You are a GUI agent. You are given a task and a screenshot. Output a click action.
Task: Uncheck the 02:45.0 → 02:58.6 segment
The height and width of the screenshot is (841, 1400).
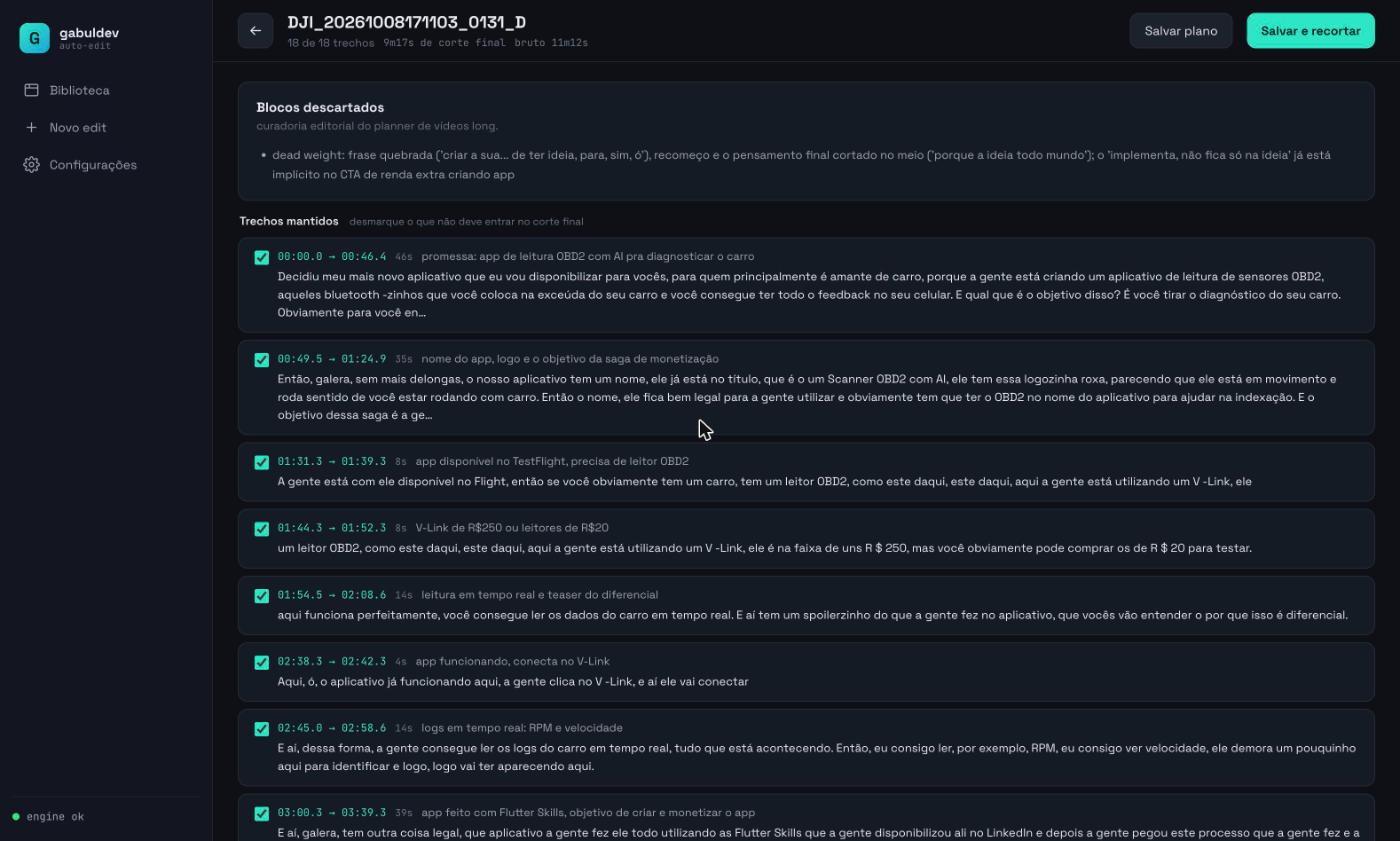[262, 728]
